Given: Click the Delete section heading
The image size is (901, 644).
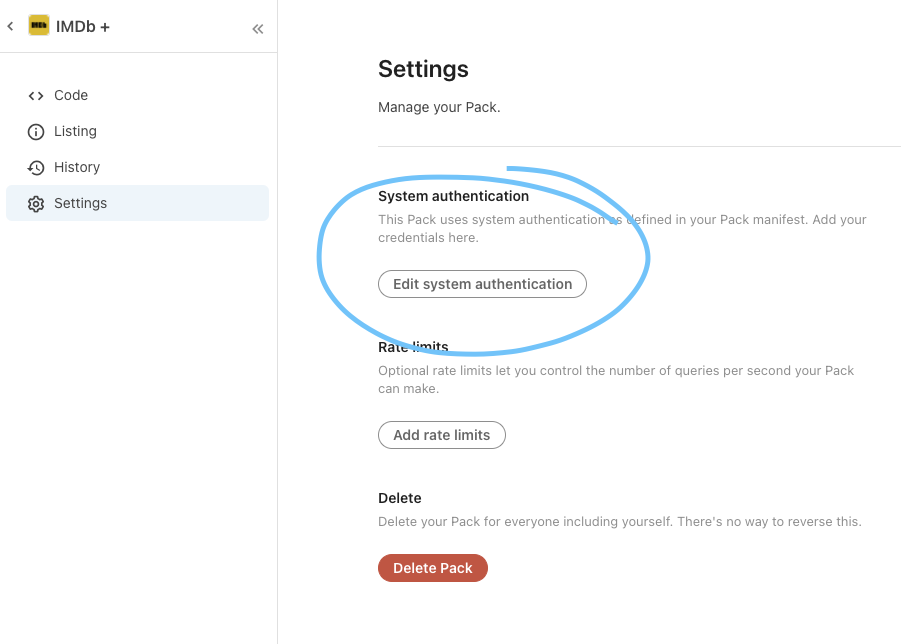Looking at the screenshot, I should (400, 498).
